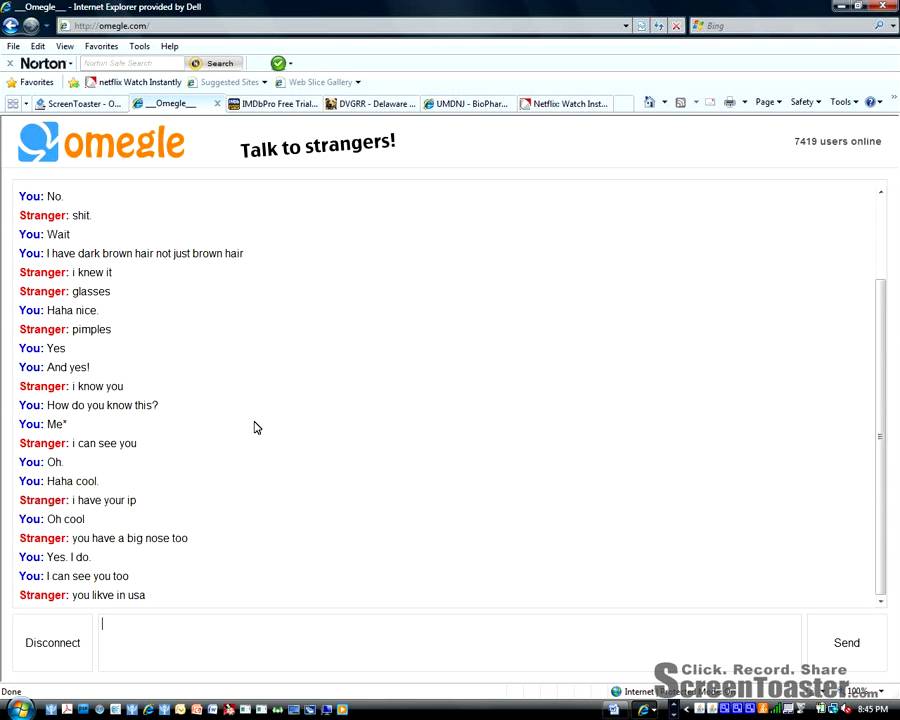Click the Read Mail envelope icon

[710, 102]
